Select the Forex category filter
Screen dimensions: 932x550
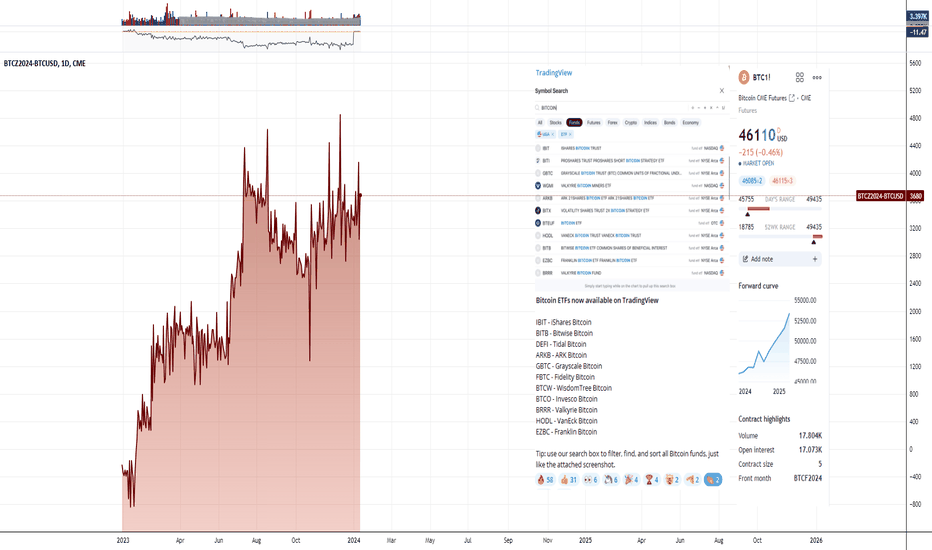tap(612, 122)
